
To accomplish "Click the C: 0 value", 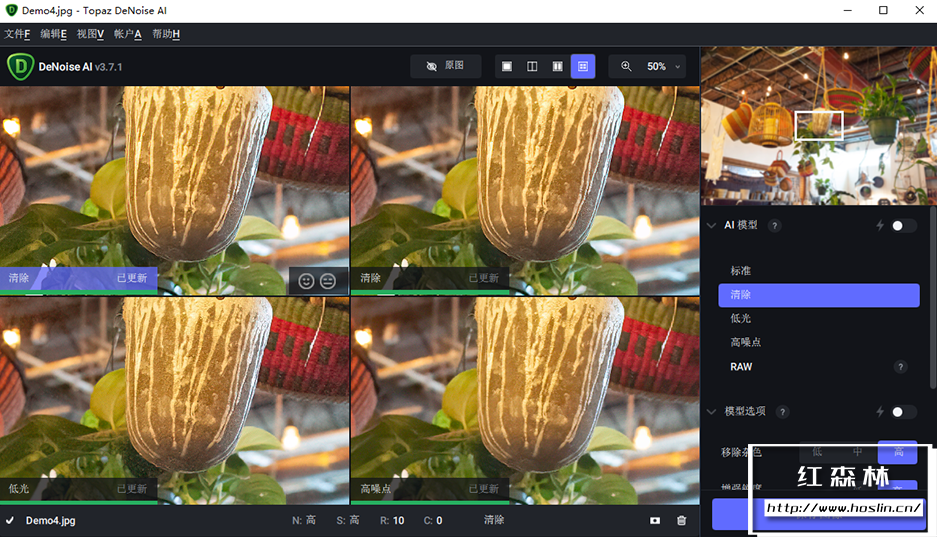I will [433, 520].
